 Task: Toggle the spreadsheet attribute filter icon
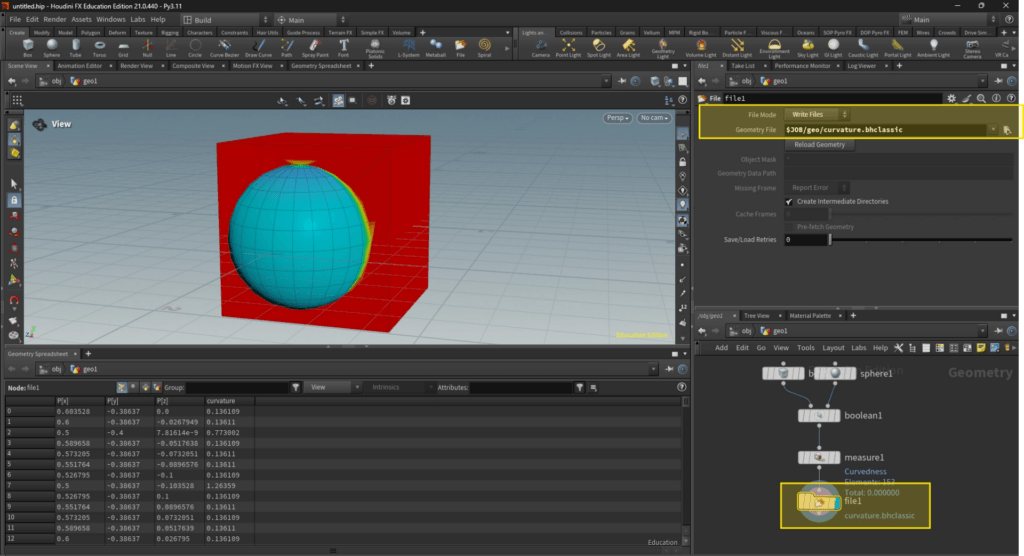point(579,387)
